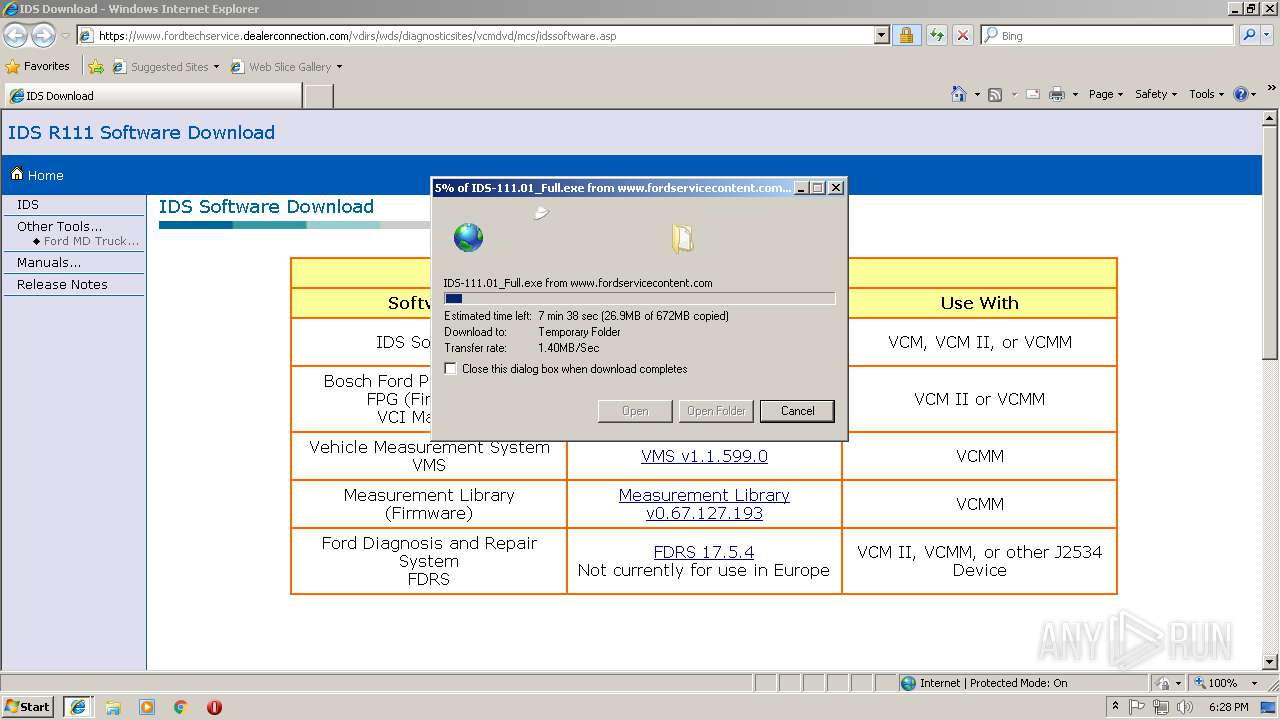
Task: Click Measurement Library v0.67.127.193 link
Action: [704, 504]
